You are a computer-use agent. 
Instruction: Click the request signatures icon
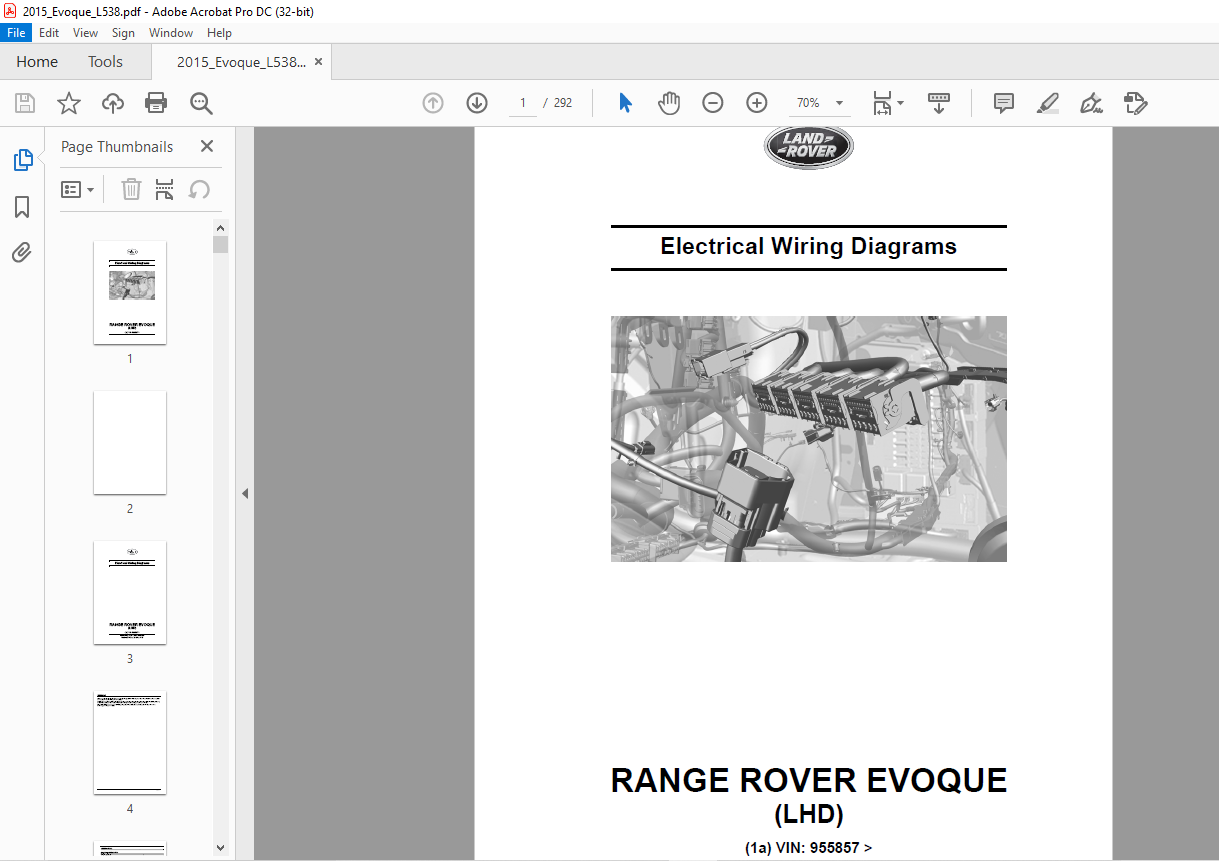(1135, 103)
